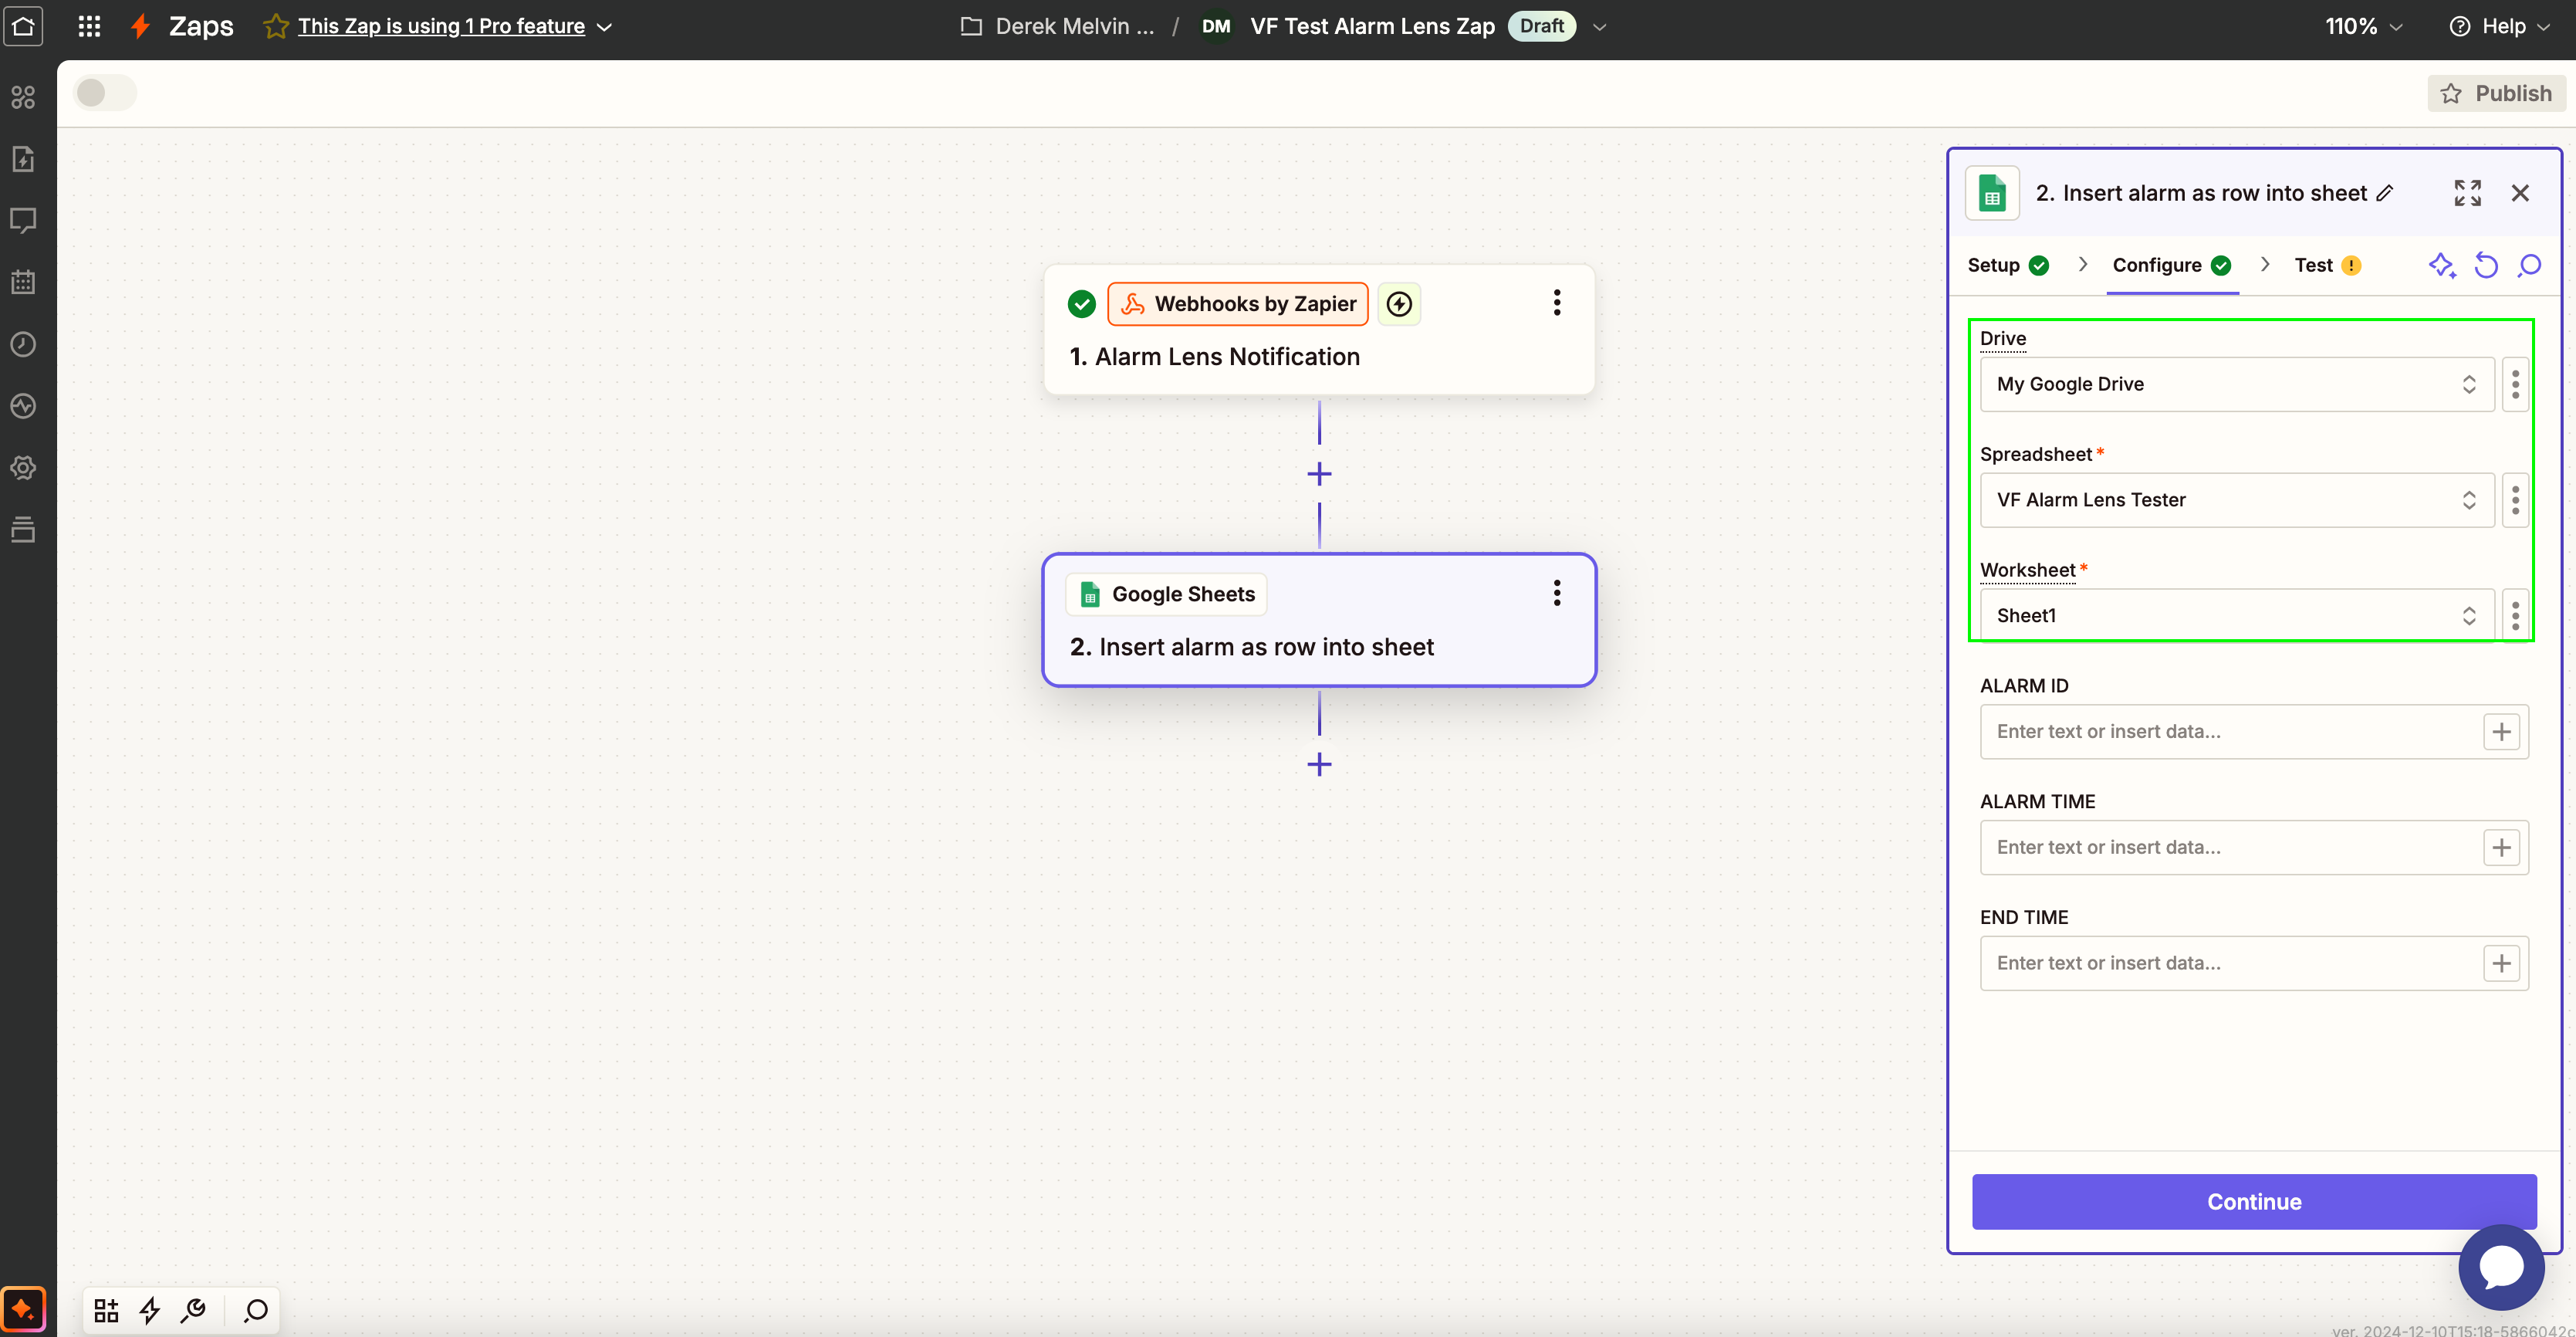
Task: Click the ALARM ID input field
Action: point(2228,732)
